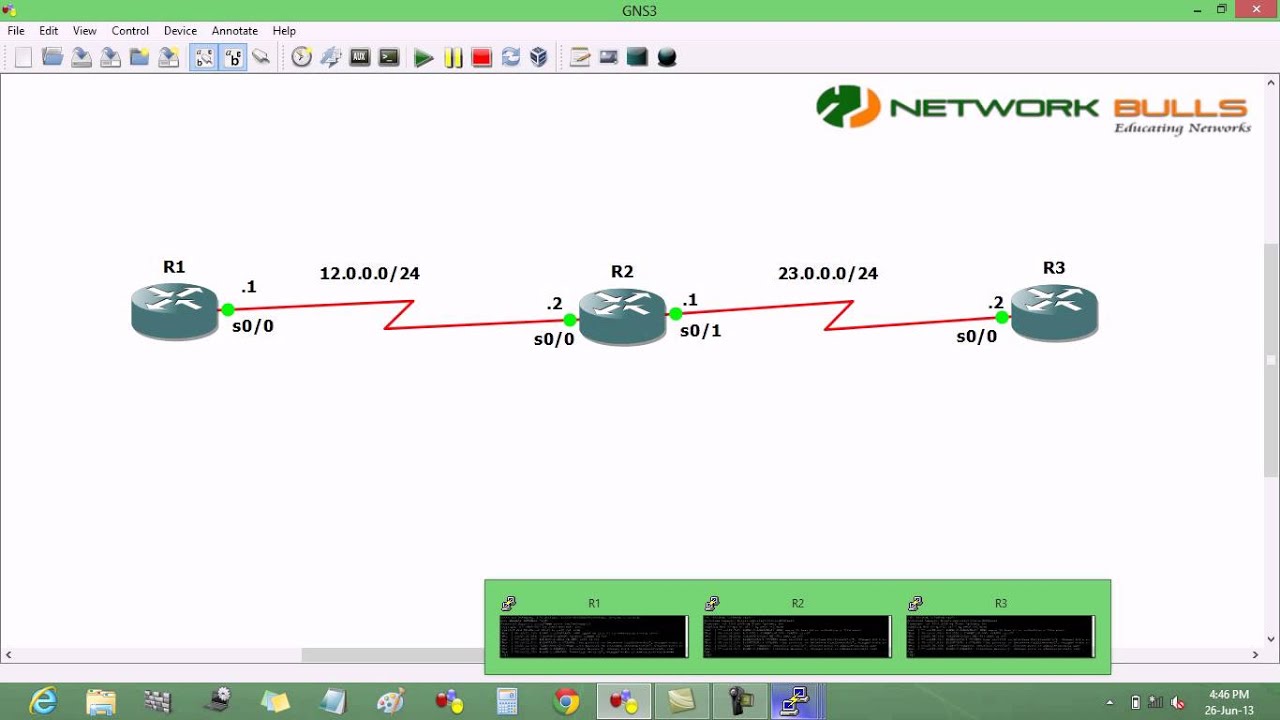Click R1's s0/0 interface label
Viewport: 1280px width, 720px height.
[x=253, y=326]
